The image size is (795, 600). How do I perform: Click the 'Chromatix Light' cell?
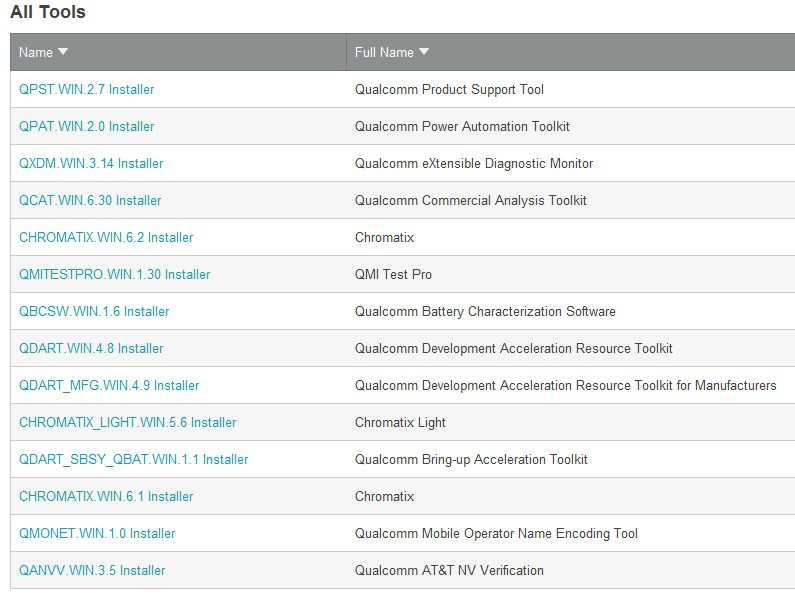tap(400, 422)
